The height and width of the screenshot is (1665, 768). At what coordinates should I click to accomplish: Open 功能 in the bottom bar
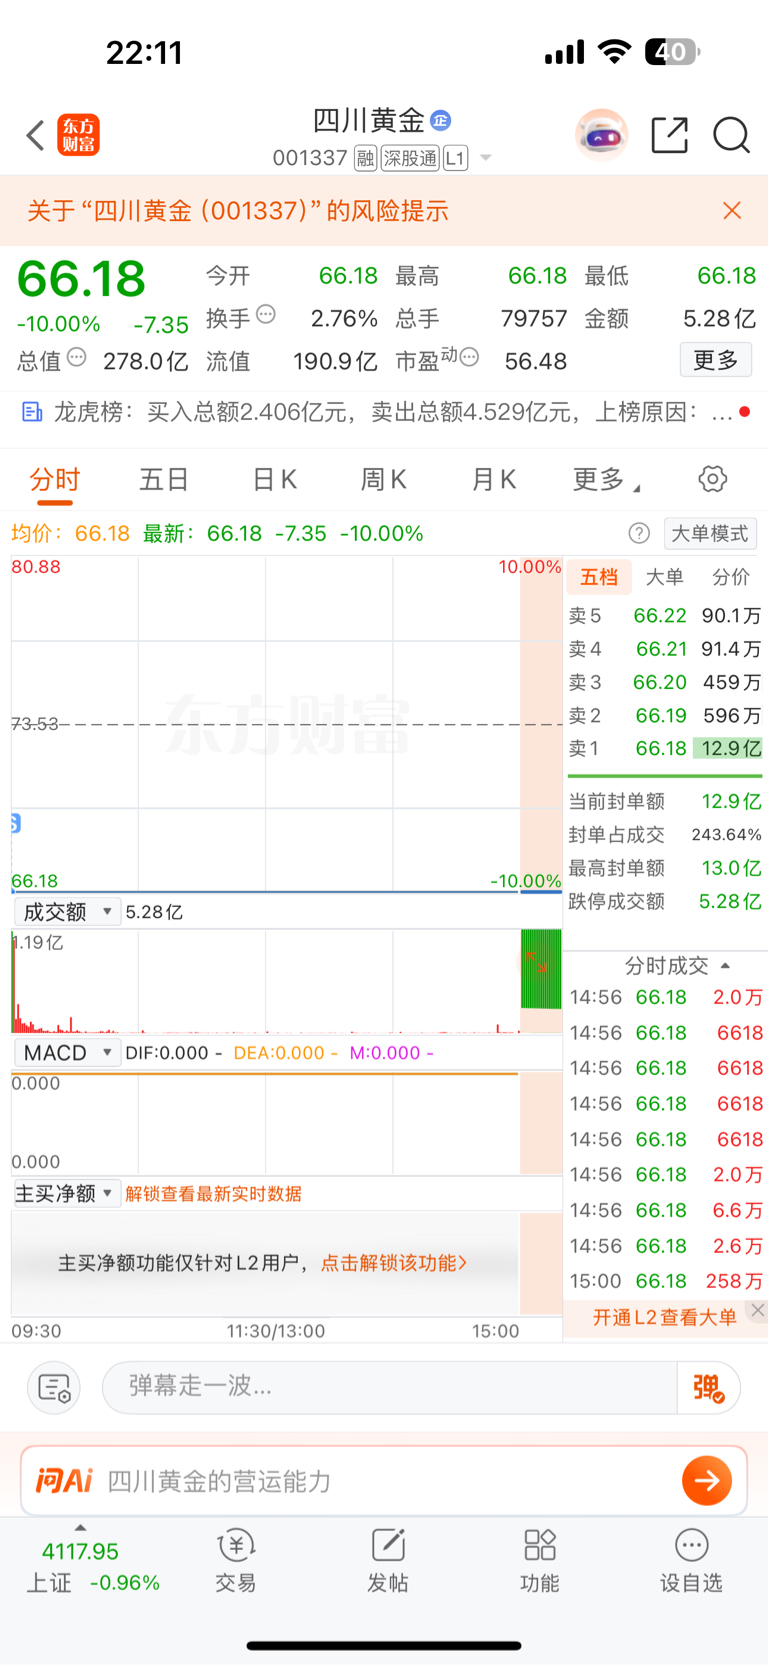pyautogui.click(x=540, y=1560)
